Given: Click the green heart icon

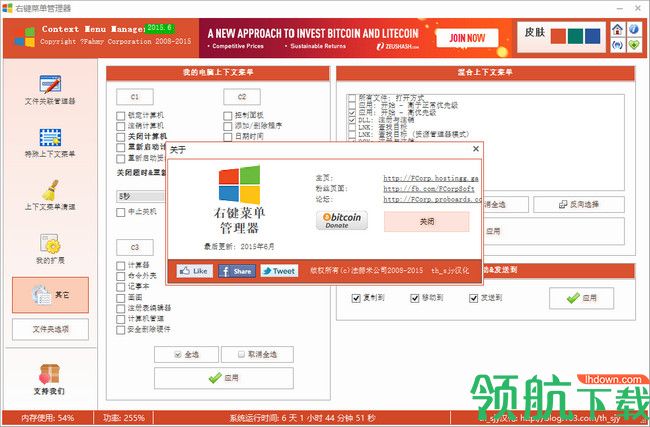Looking at the screenshot, I should (633, 45).
